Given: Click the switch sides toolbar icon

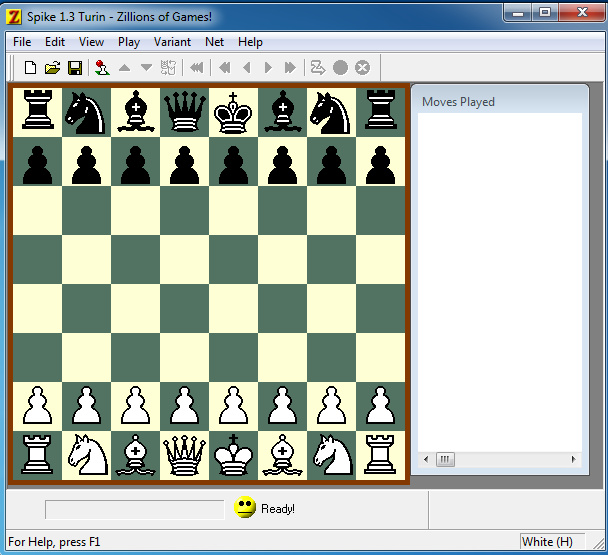Looking at the screenshot, I should pos(168,68).
